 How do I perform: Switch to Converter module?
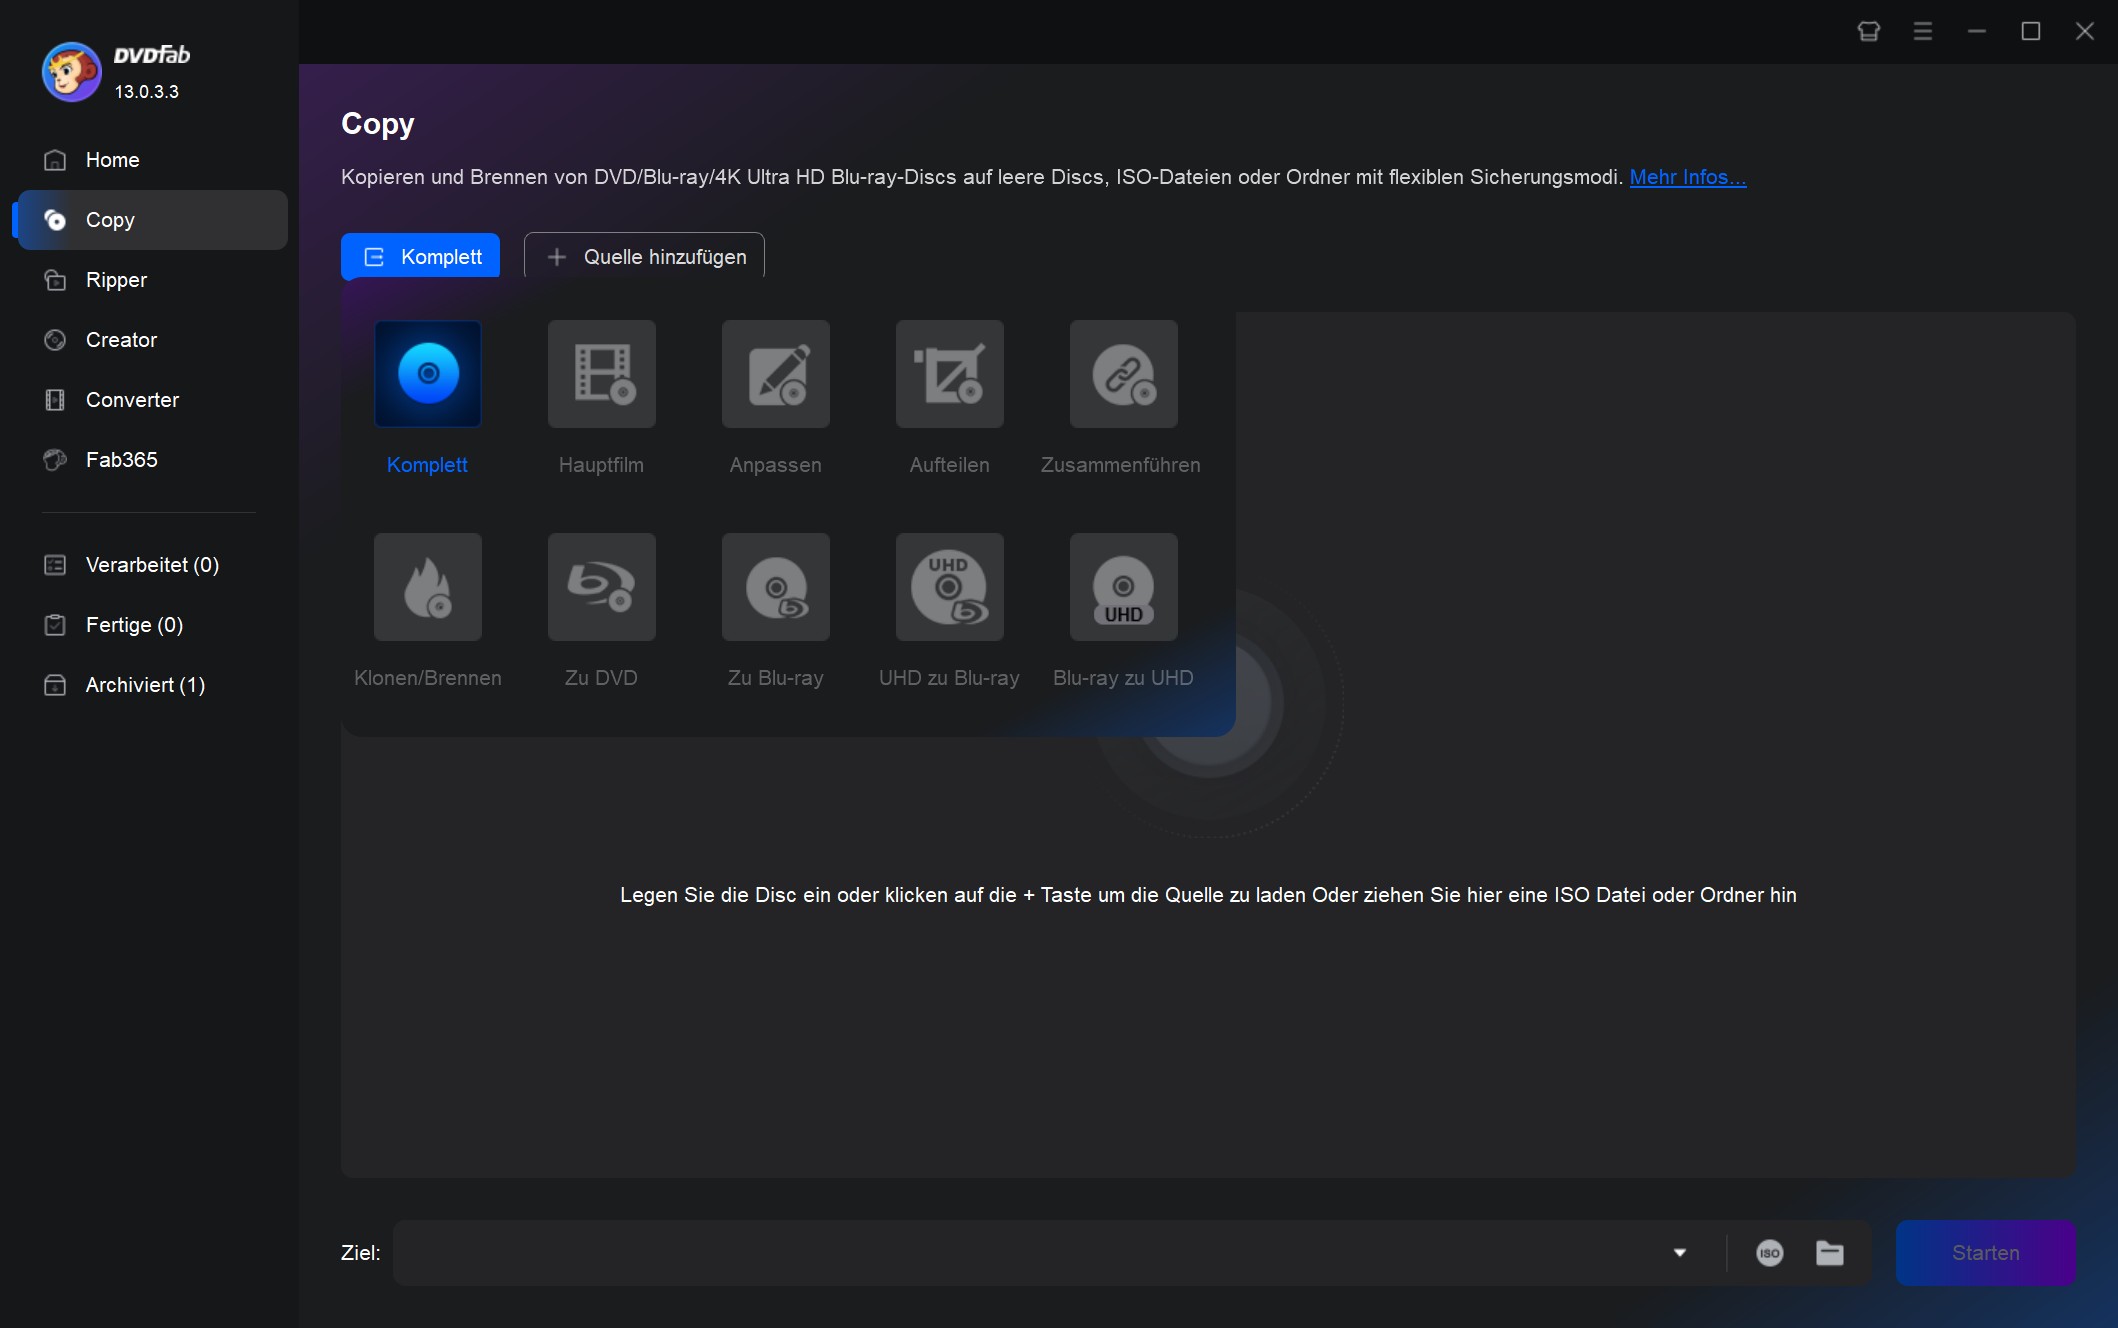pyautogui.click(x=152, y=400)
